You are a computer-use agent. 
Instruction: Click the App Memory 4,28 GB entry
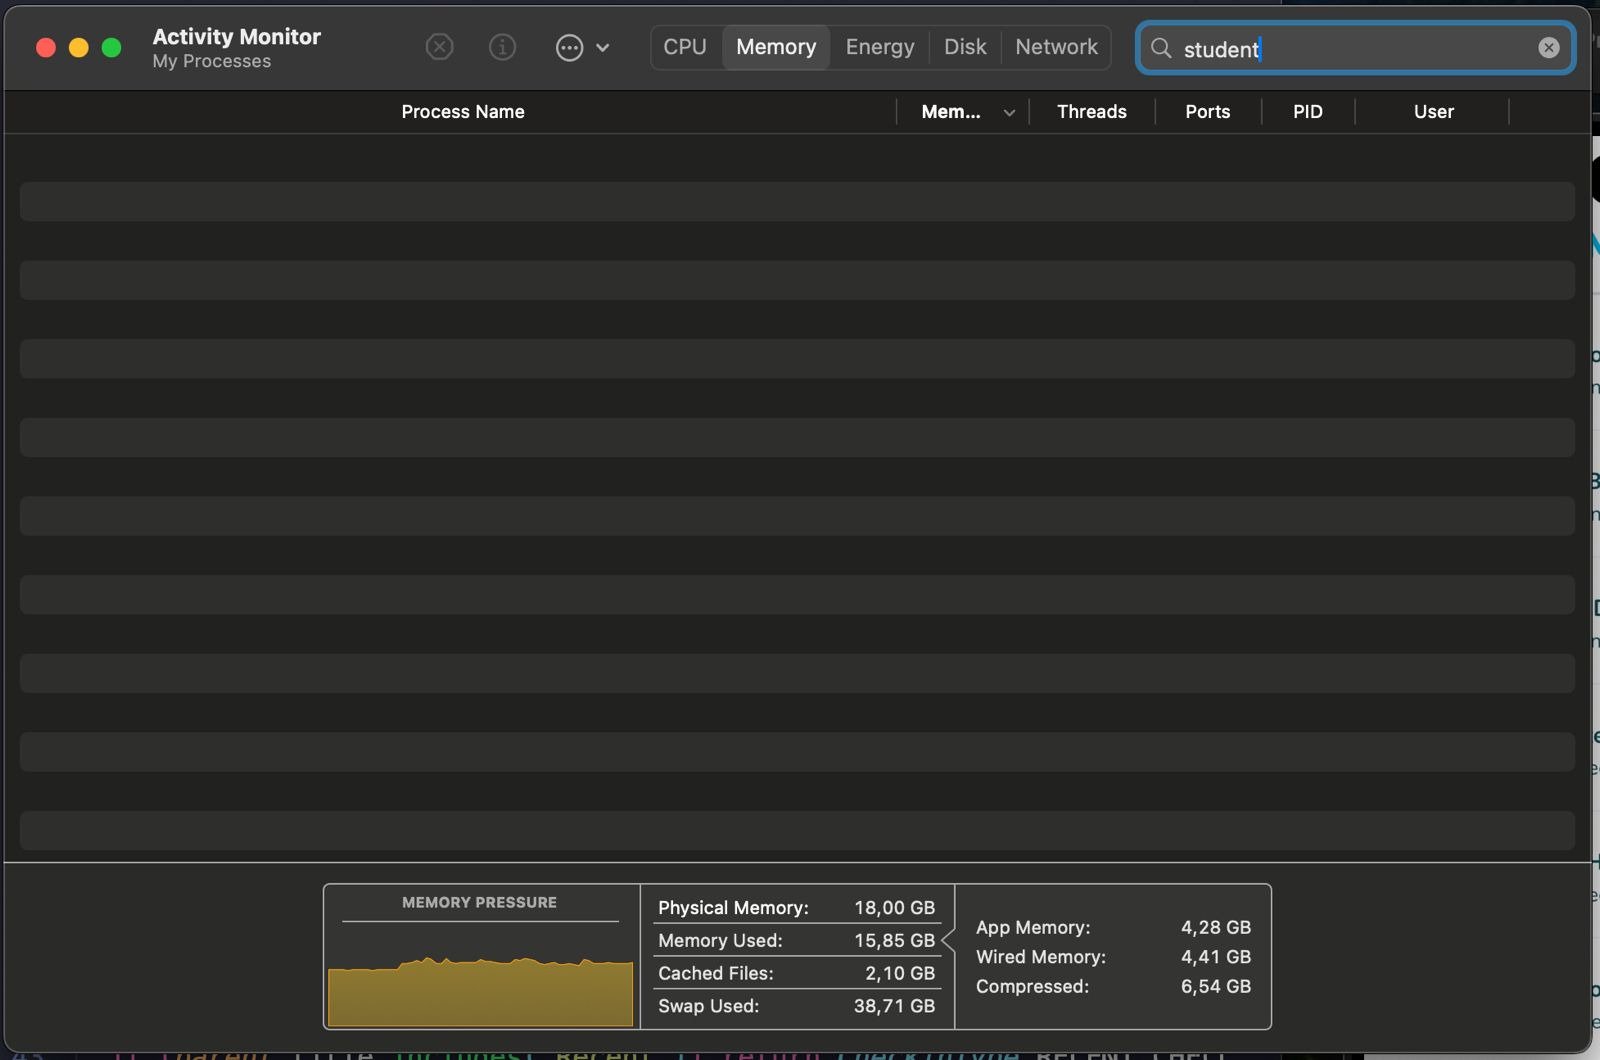tap(1113, 928)
